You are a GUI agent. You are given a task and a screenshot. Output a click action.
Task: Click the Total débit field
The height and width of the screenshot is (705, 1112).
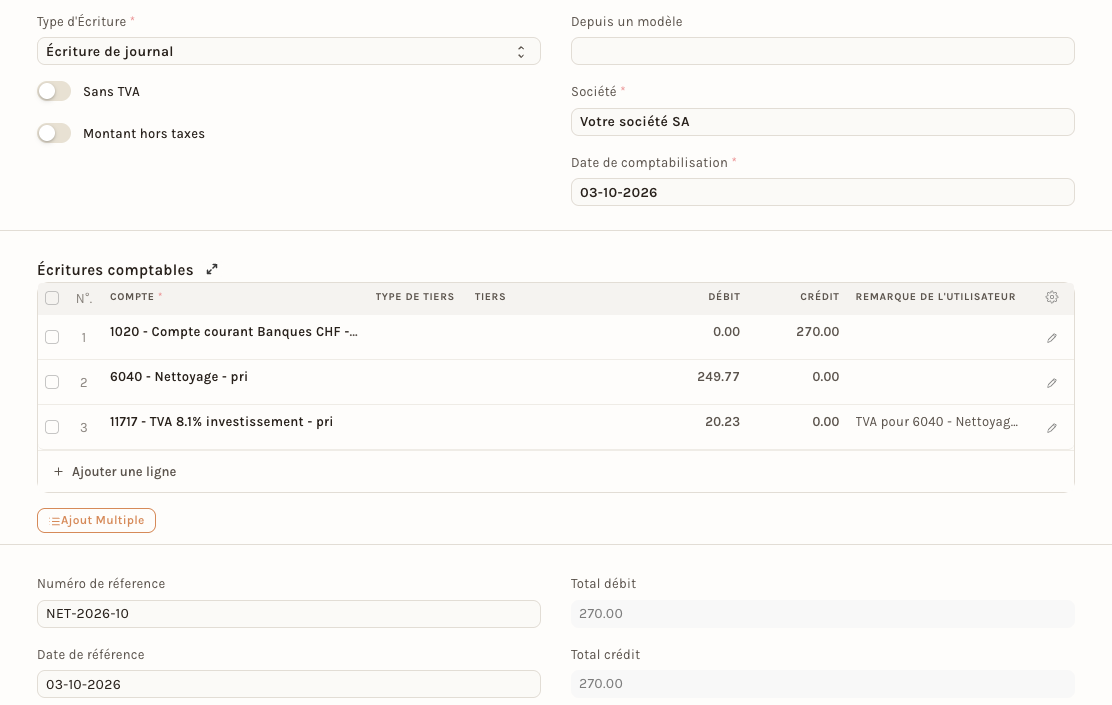[823, 614]
